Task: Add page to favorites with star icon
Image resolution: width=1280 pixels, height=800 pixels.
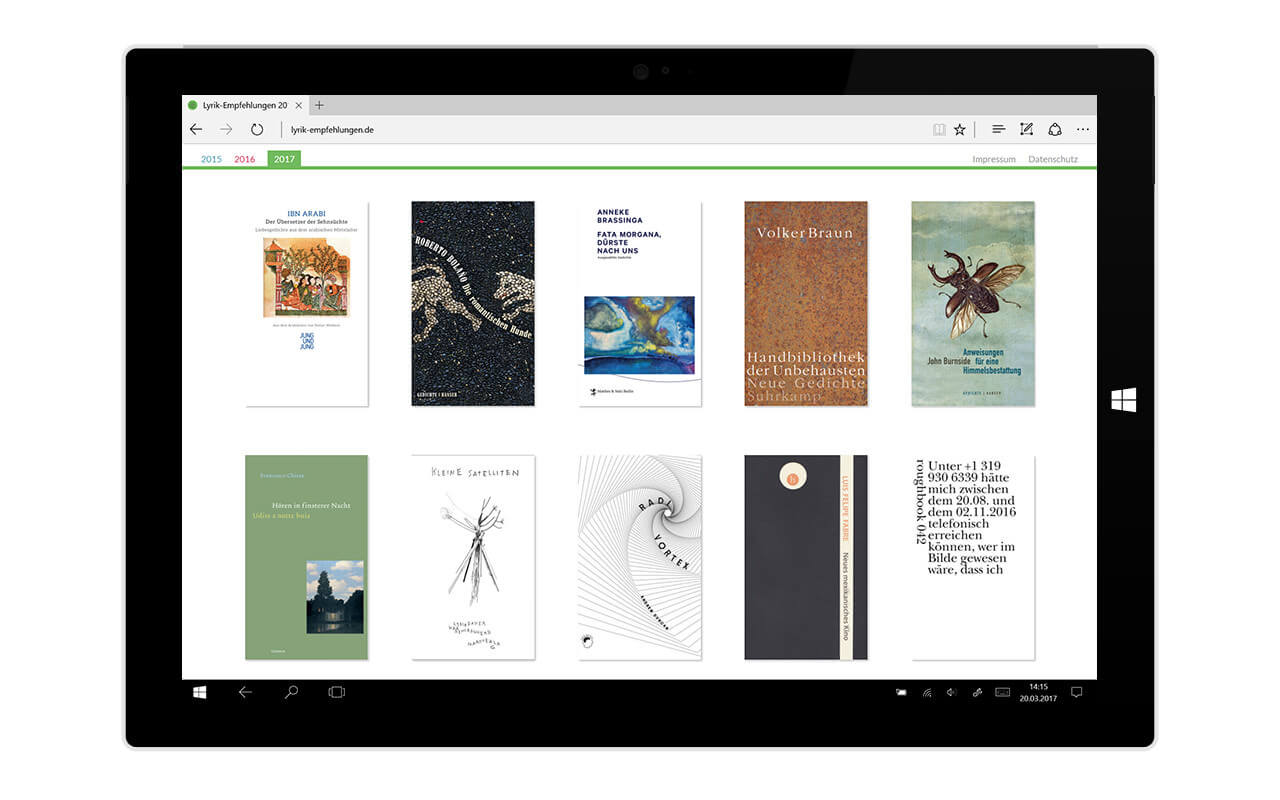Action: pyautogui.click(x=960, y=129)
